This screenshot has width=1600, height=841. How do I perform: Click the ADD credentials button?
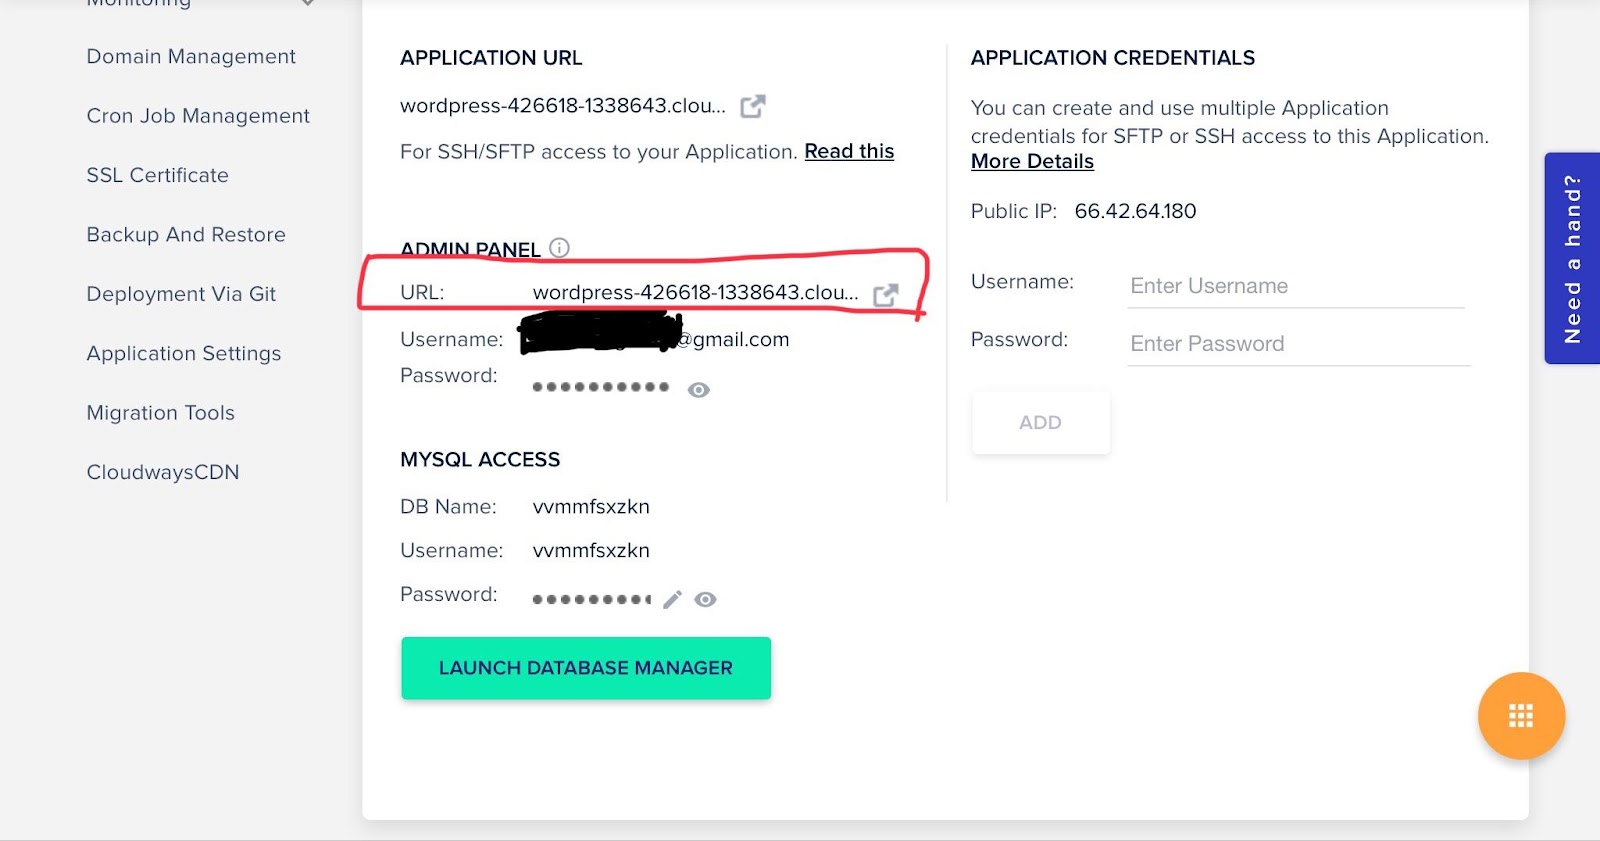[x=1041, y=423]
